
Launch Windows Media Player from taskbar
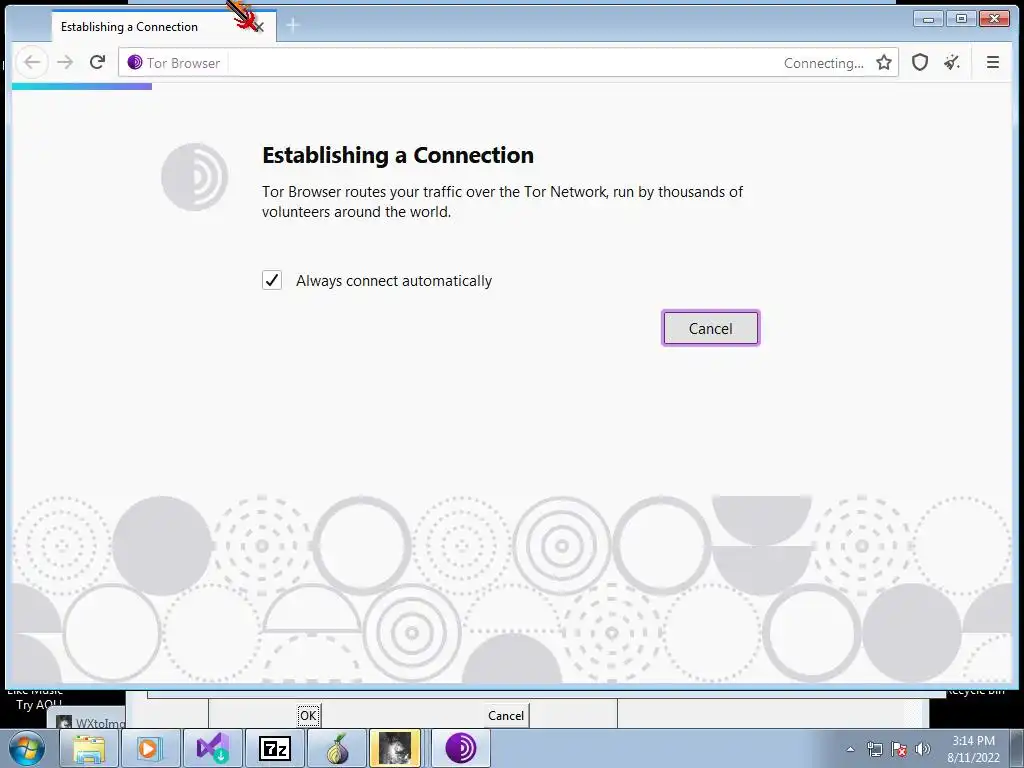click(x=150, y=748)
